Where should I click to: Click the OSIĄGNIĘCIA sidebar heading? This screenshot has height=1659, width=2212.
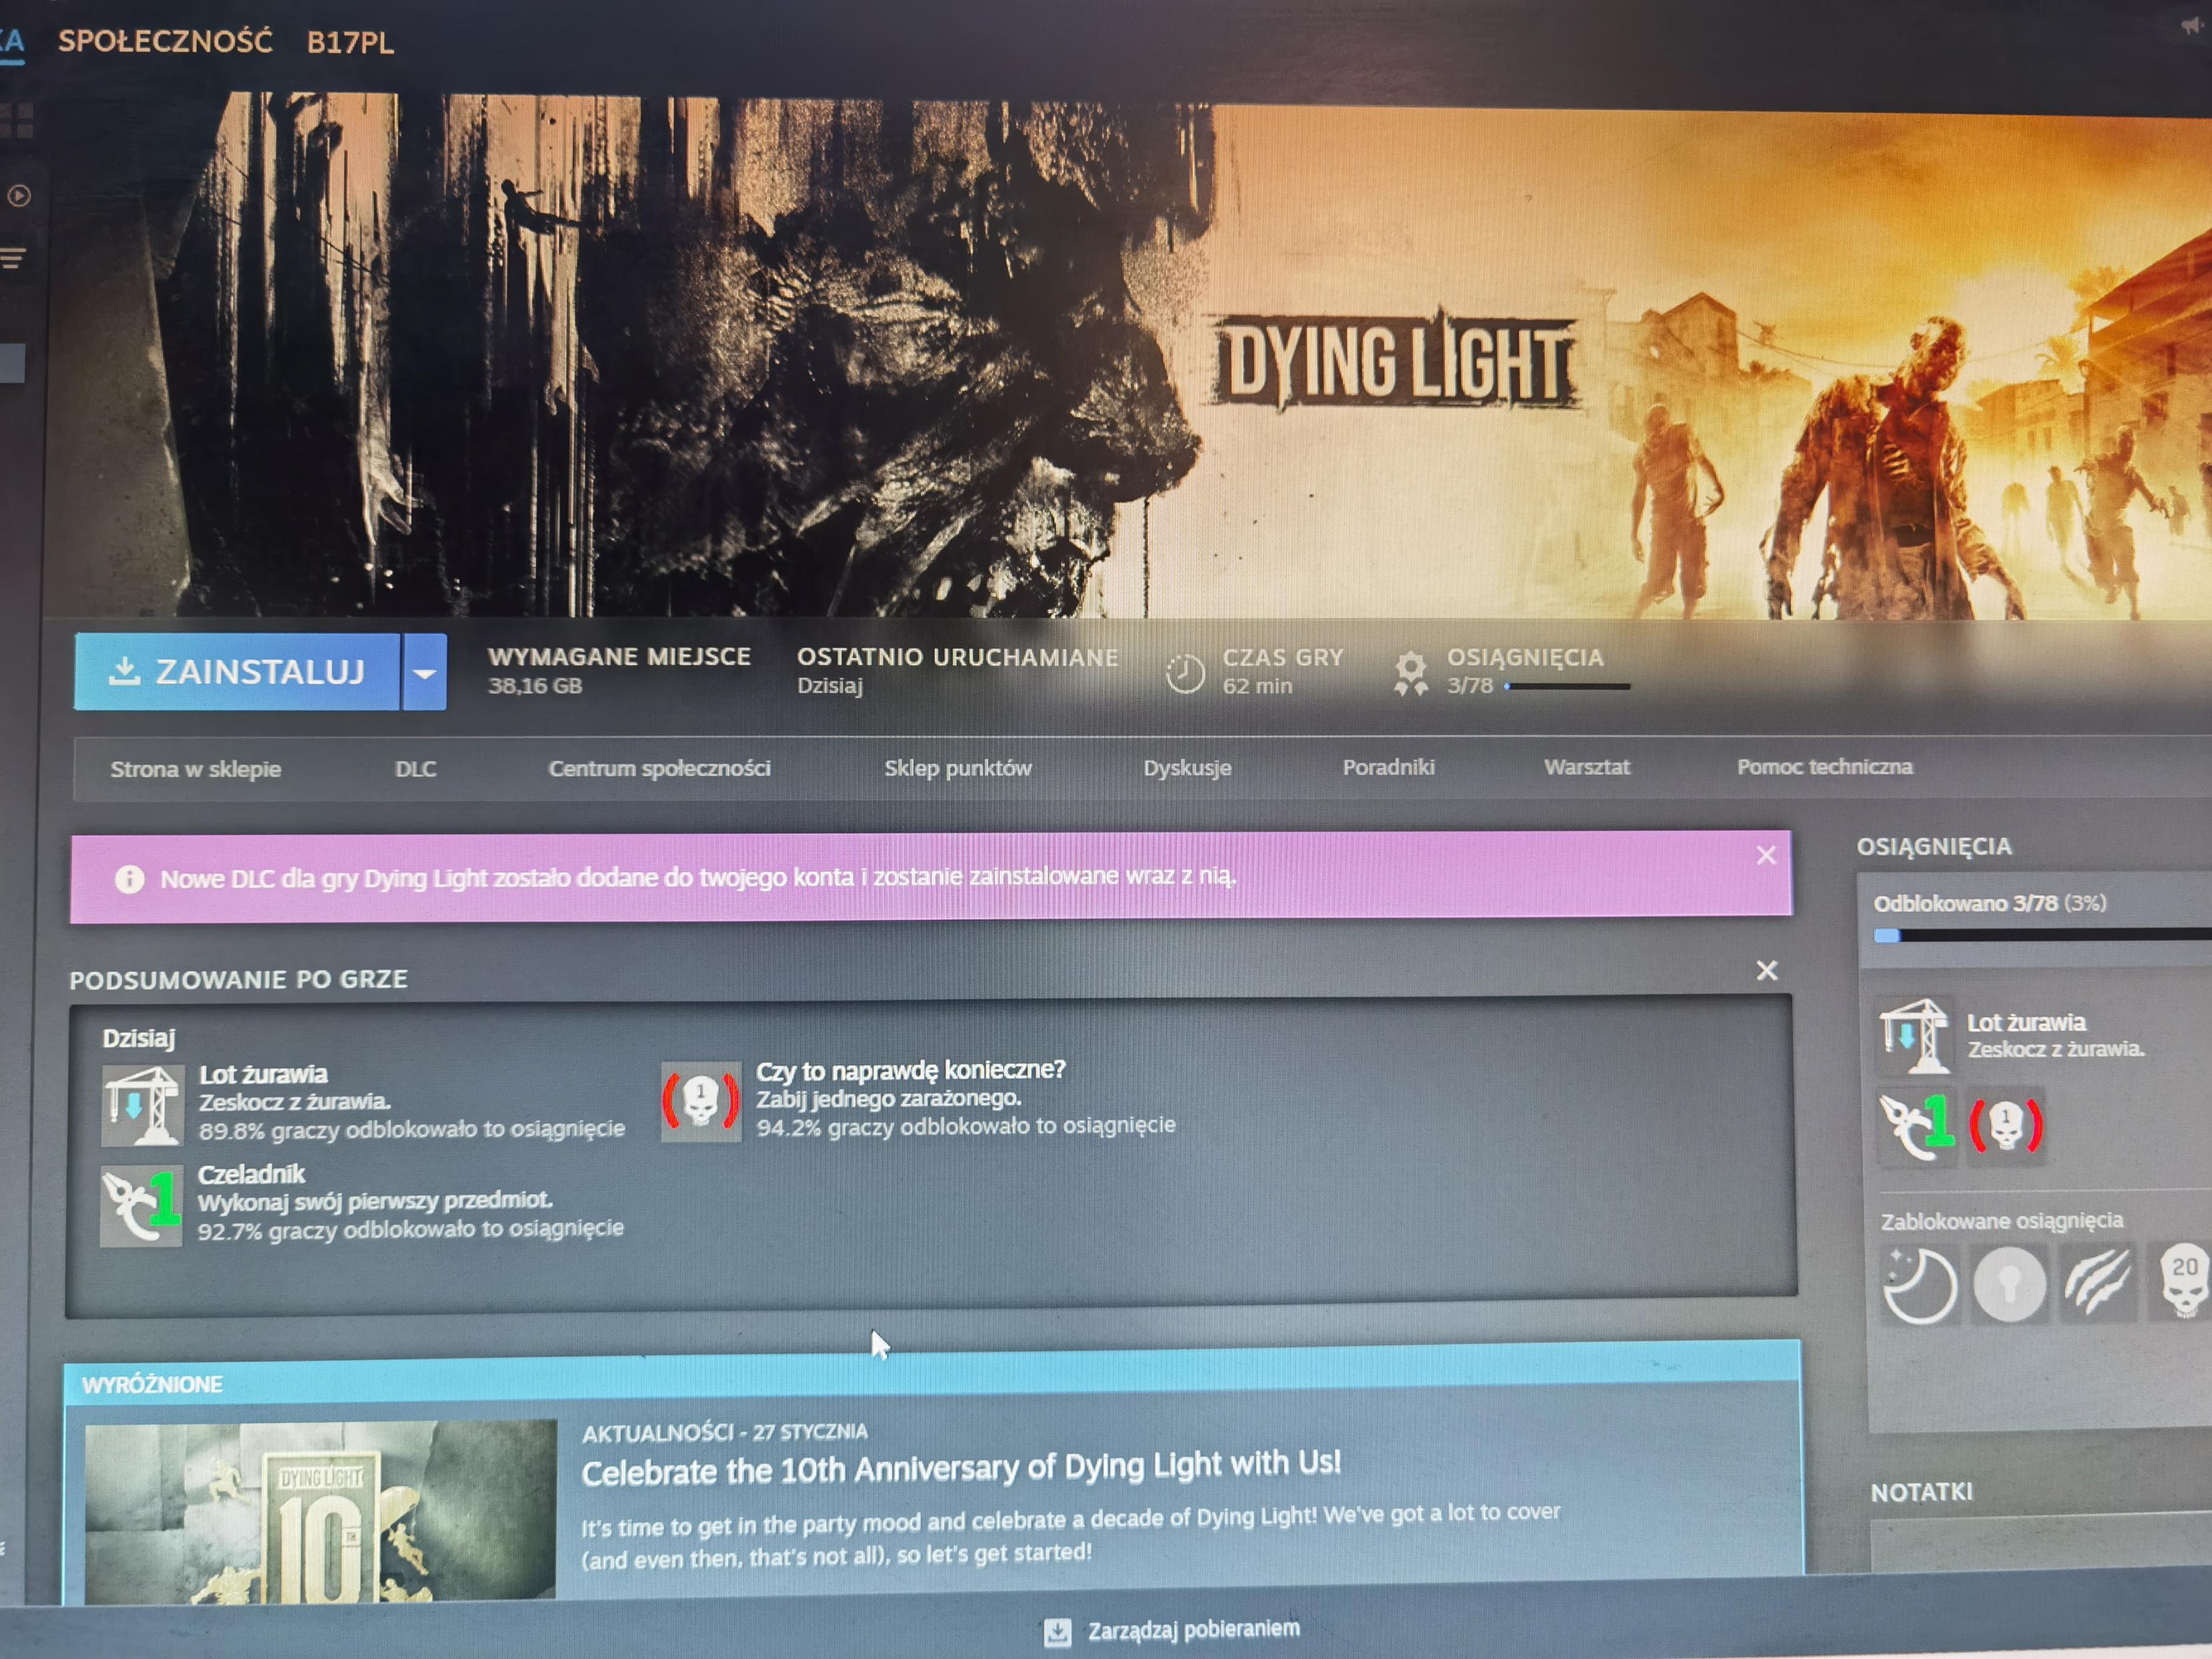click(1934, 846)
